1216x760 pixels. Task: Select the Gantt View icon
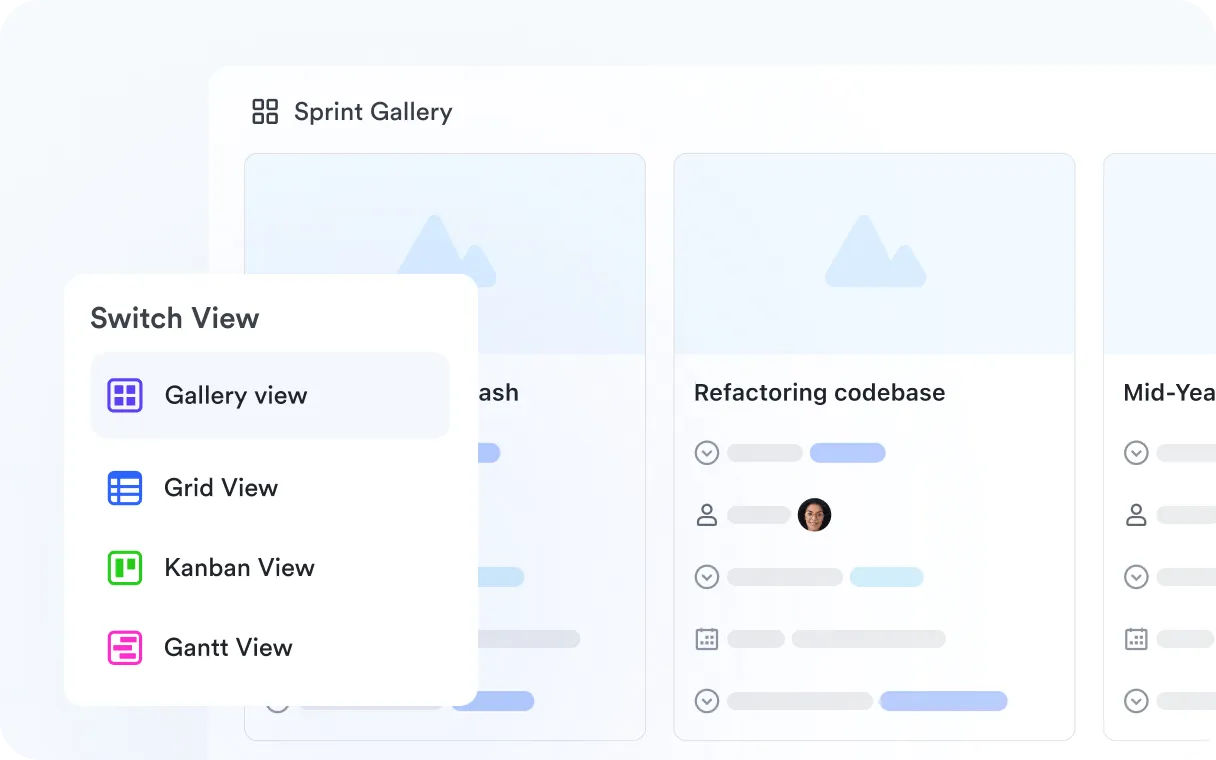[x=124, y=648]
